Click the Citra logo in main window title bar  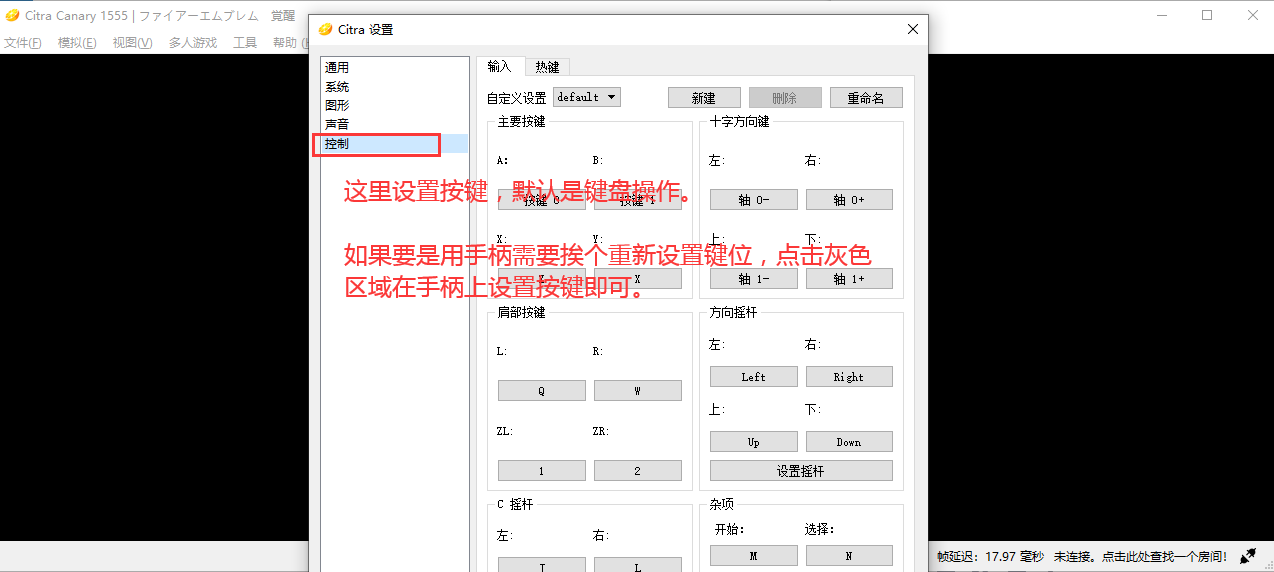12,16
